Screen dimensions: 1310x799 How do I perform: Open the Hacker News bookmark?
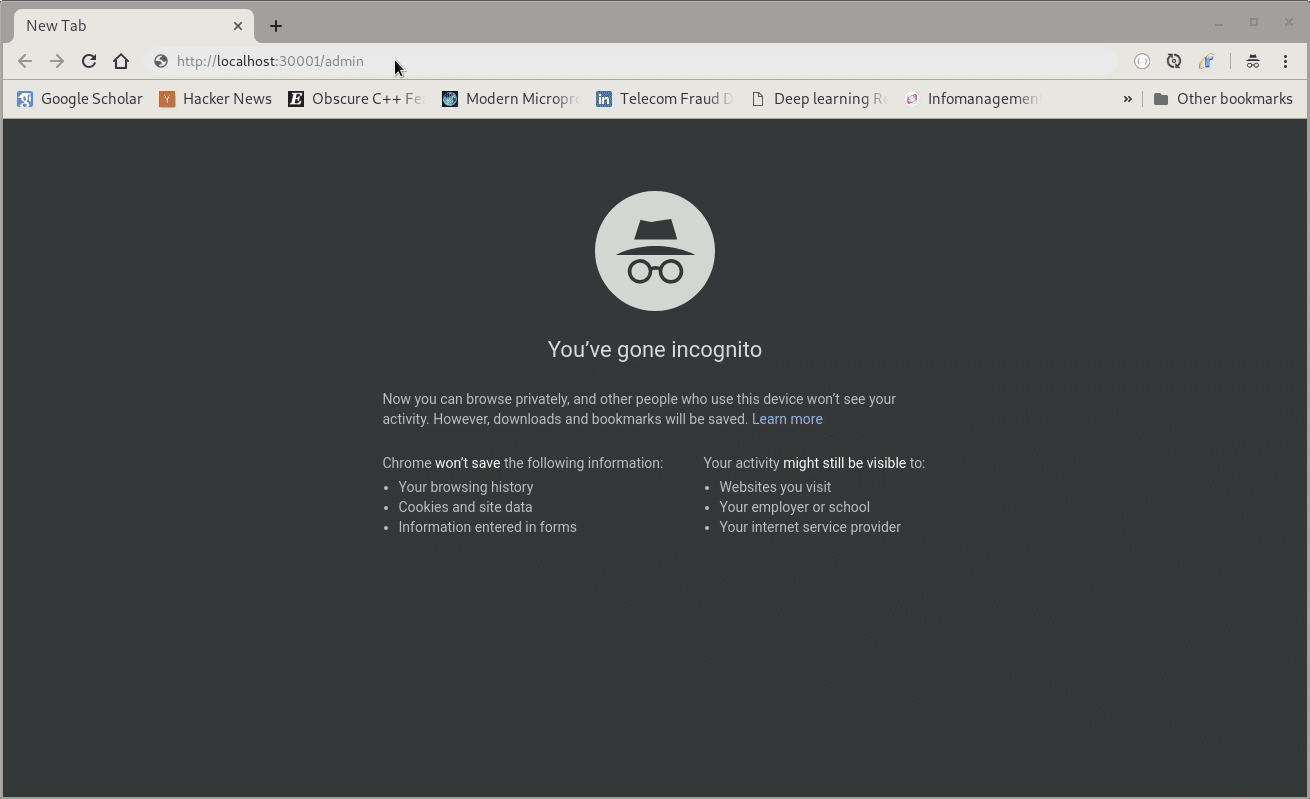point(216,99)
